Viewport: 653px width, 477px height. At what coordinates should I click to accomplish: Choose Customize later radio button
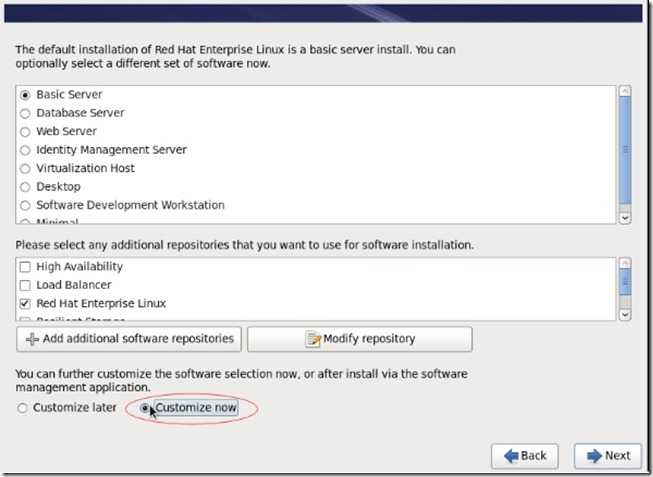[x=22, y=408]
